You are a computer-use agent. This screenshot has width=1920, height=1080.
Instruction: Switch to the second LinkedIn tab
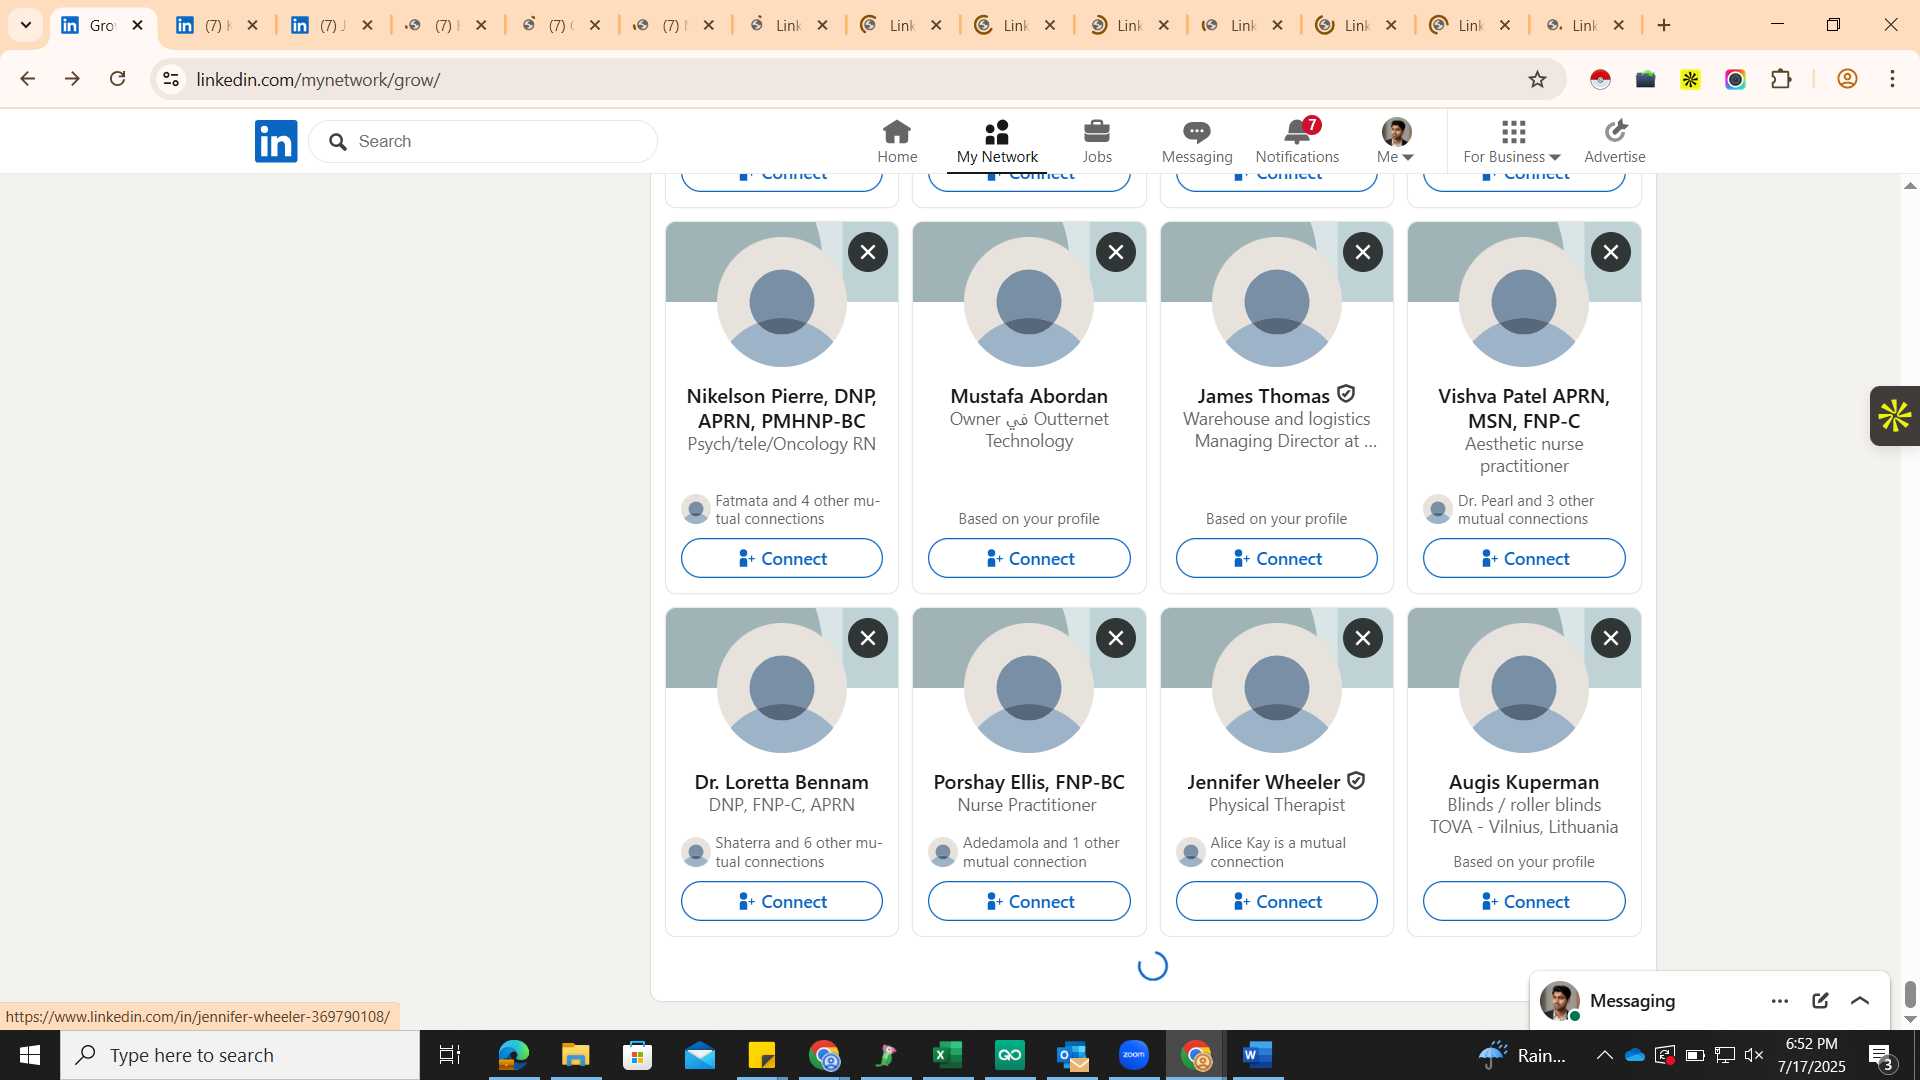tap(217, 25)
